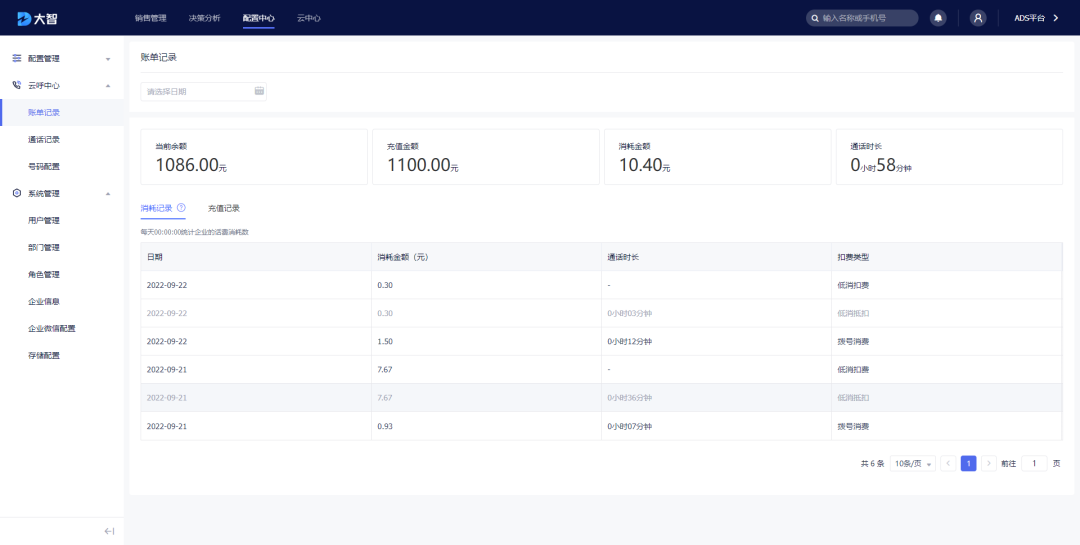Click the 前往 page number input
Screen dimensions: 1080x545
1034,464
